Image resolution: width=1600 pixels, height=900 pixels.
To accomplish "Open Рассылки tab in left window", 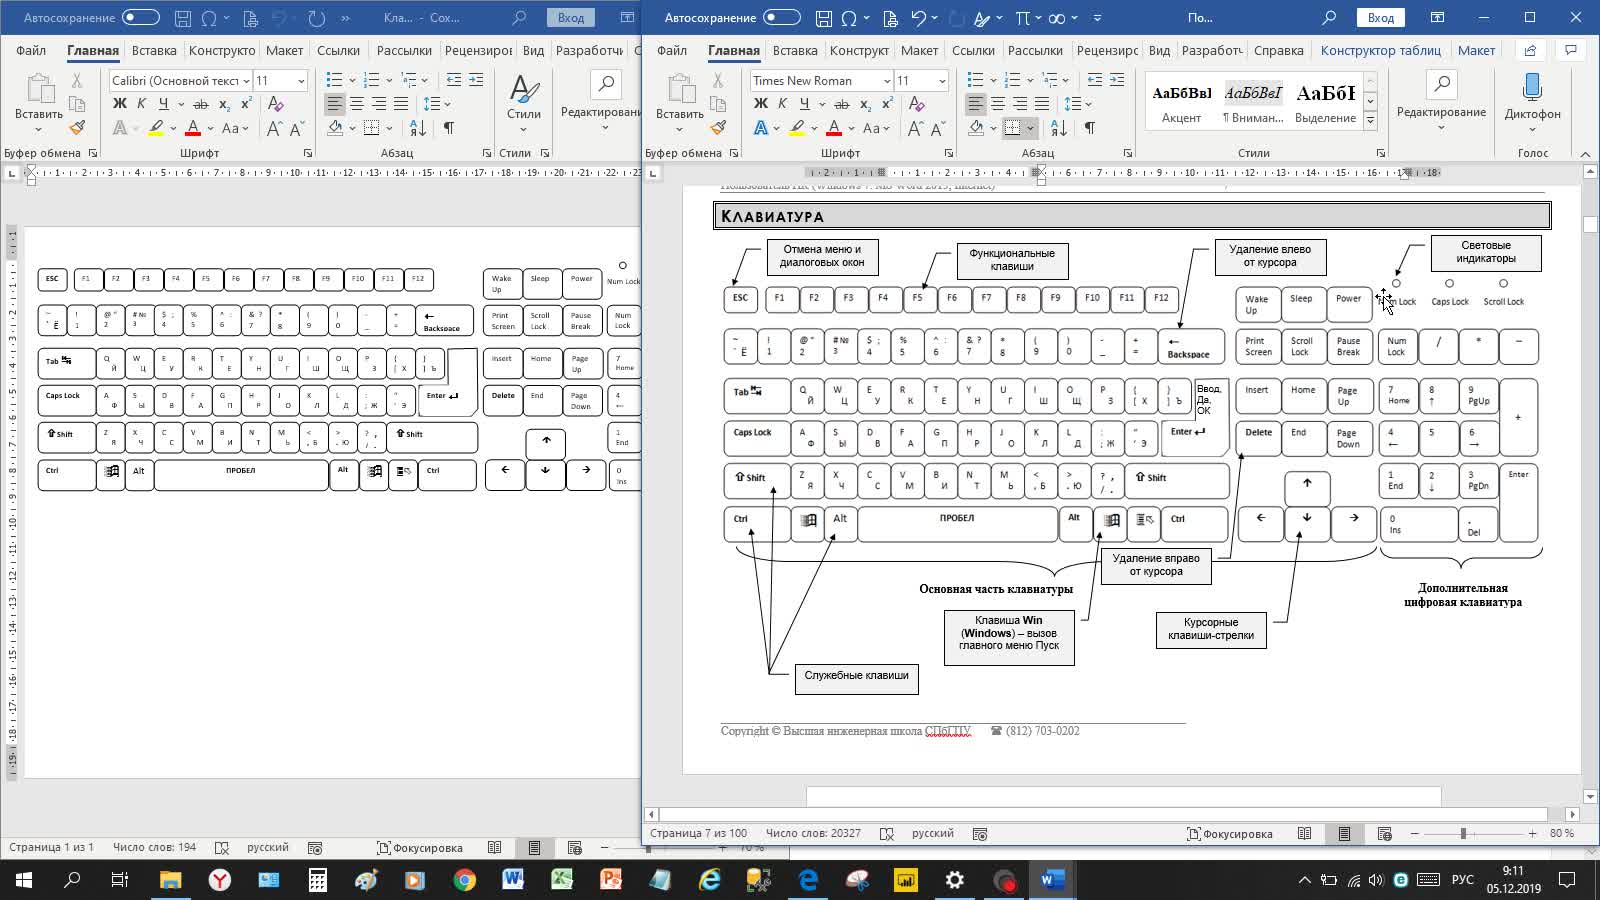I will 404,50.
